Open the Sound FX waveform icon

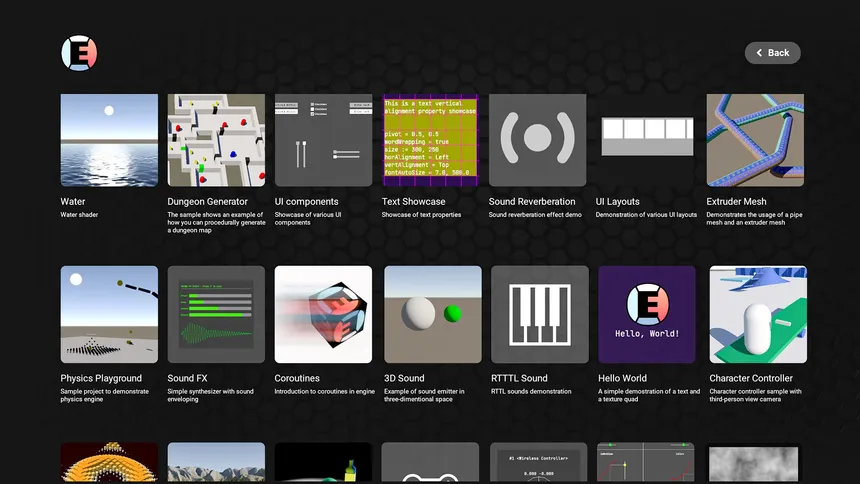(x=216, y=314)
